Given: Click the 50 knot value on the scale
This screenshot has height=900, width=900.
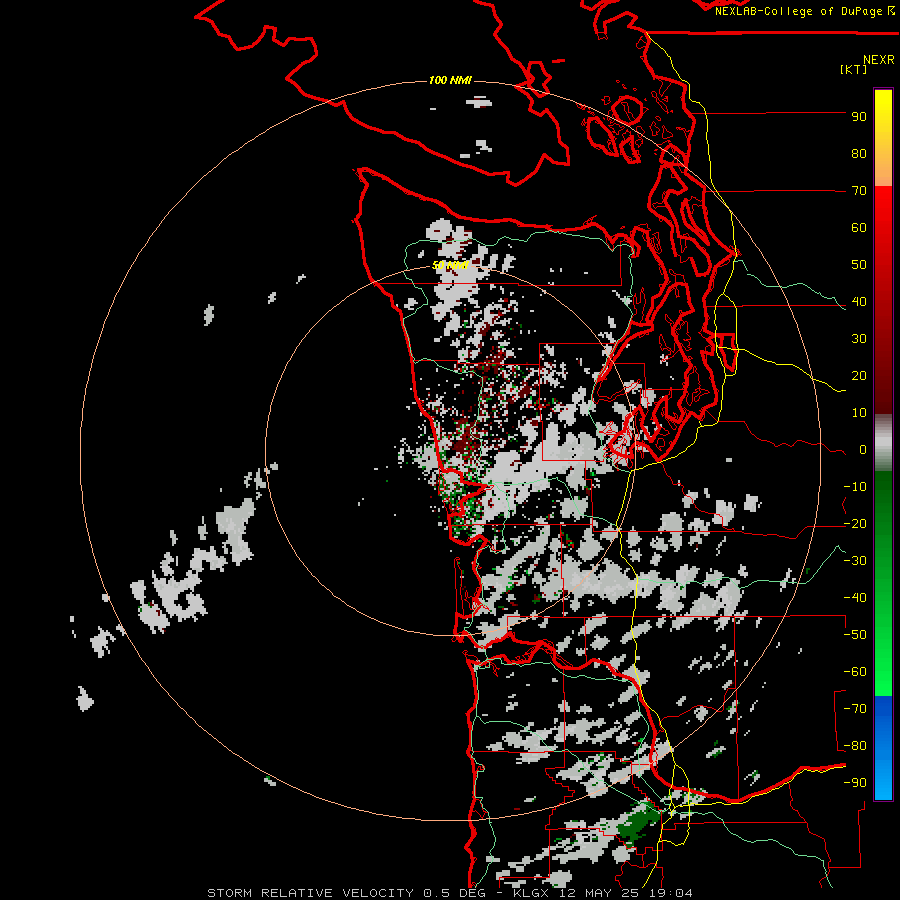Looking at the screenshot, I should coord(859,265).
